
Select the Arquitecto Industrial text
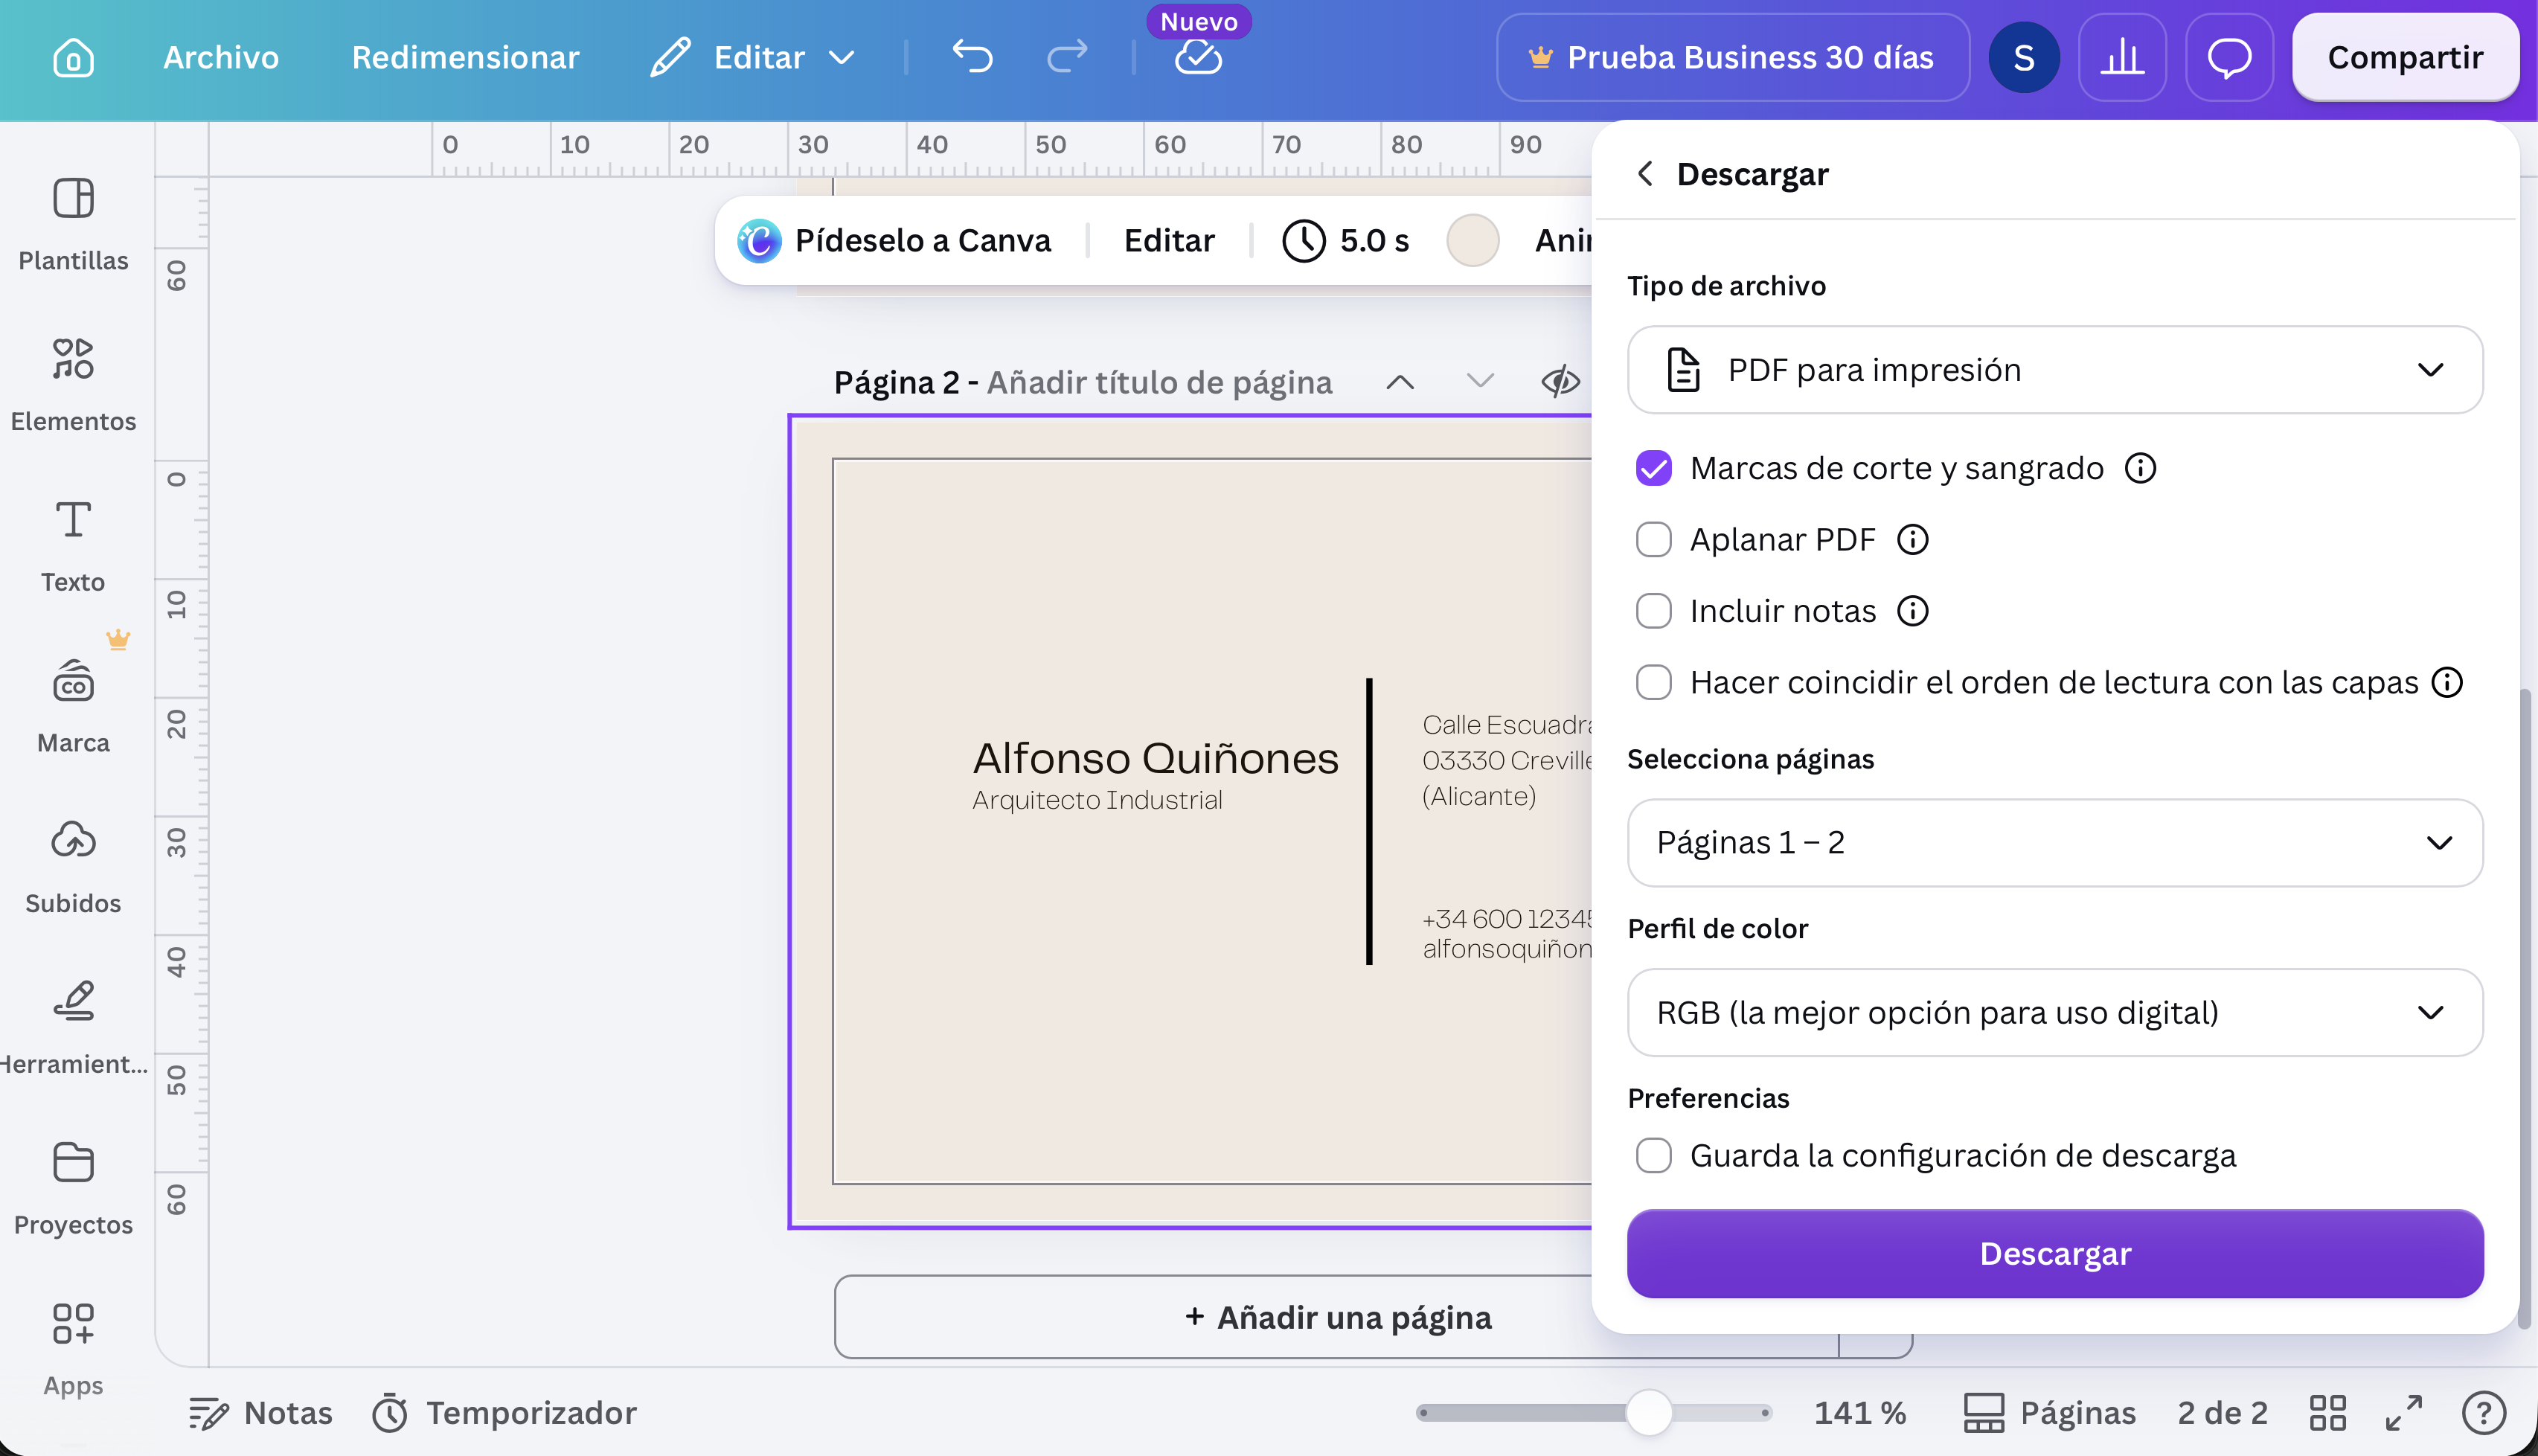[1097, 800]
